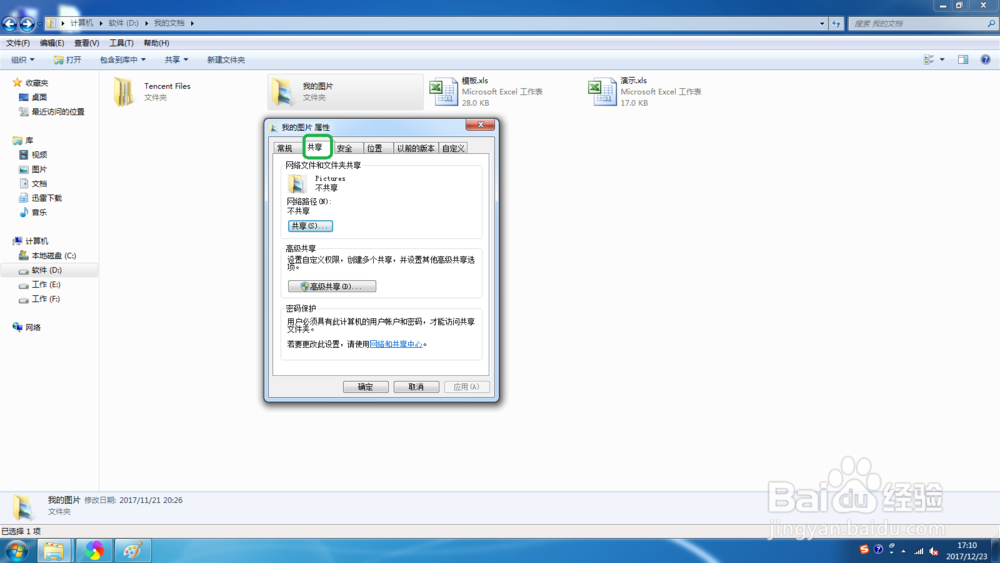This screenshot has height=563, width=1000.
Task: Open the Windows Start menu
Action: coord(17,551)
